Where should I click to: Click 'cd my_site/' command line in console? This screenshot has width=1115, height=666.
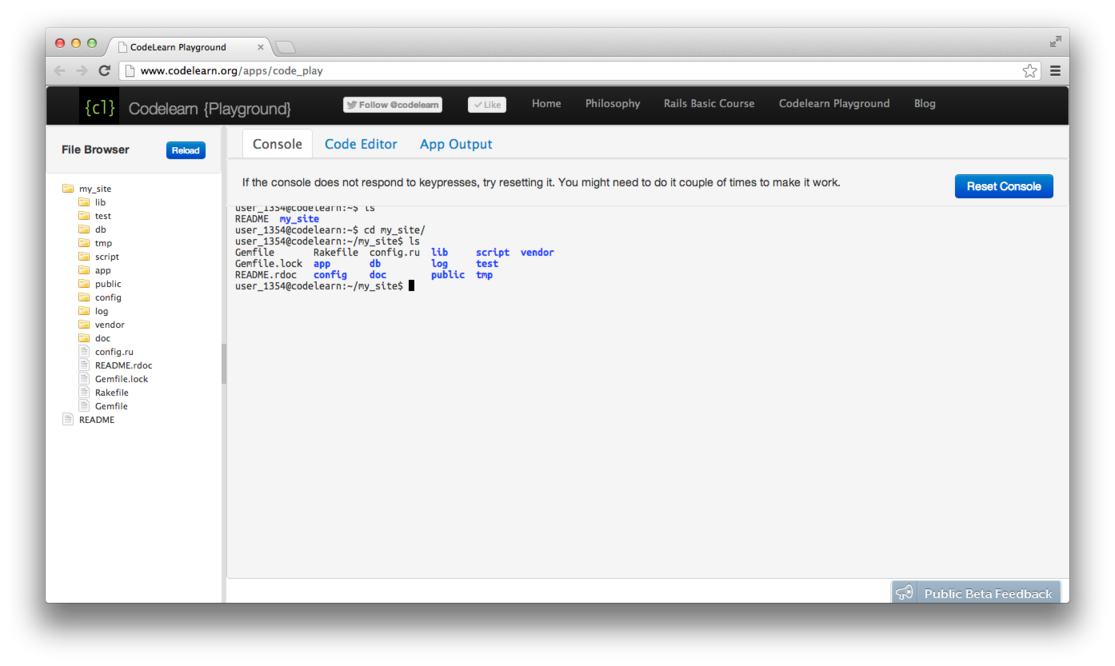pyautogui.click(x=330, y=230)
